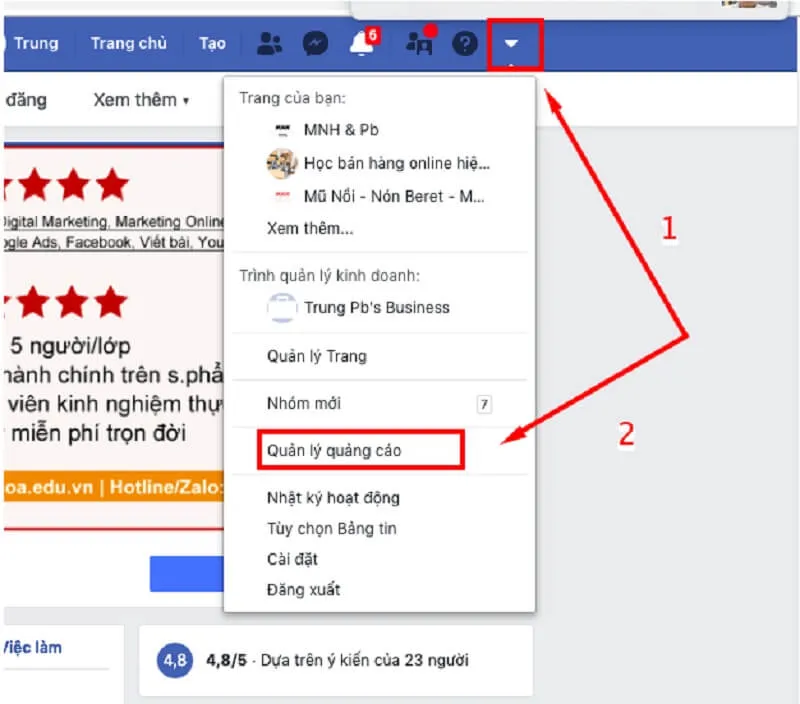This screenshot has width=800, height=704.
Task: Click Xem thêm... to expand page list
Action: [309, 229]
